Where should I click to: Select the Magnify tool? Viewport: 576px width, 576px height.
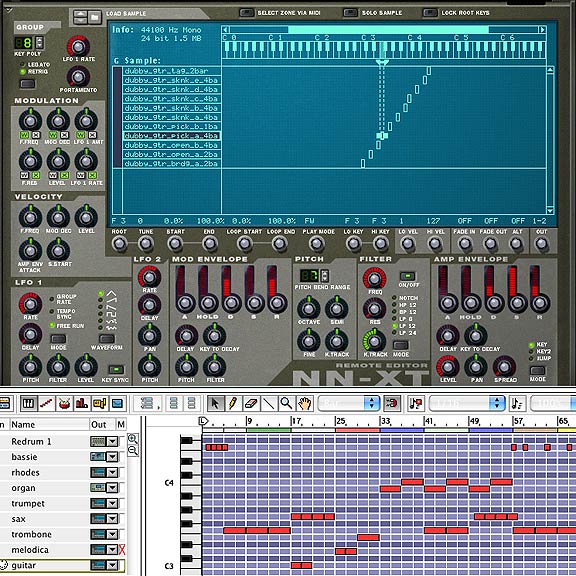pos(286,404)
